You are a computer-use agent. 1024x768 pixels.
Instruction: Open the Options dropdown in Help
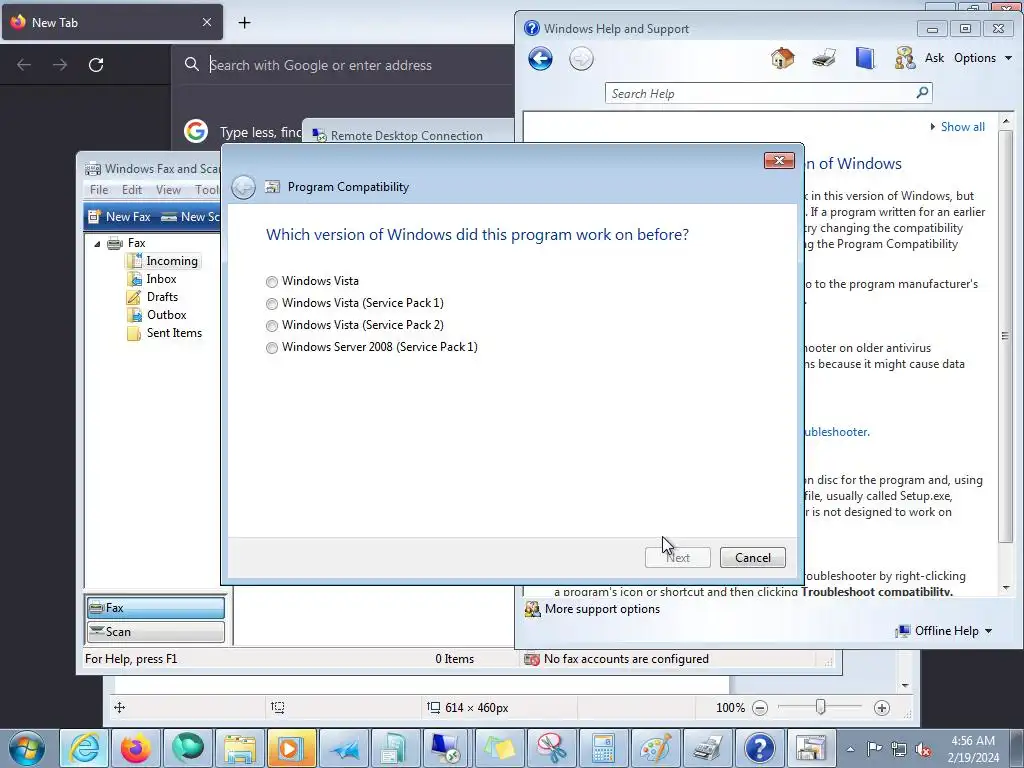coord(983,58)
